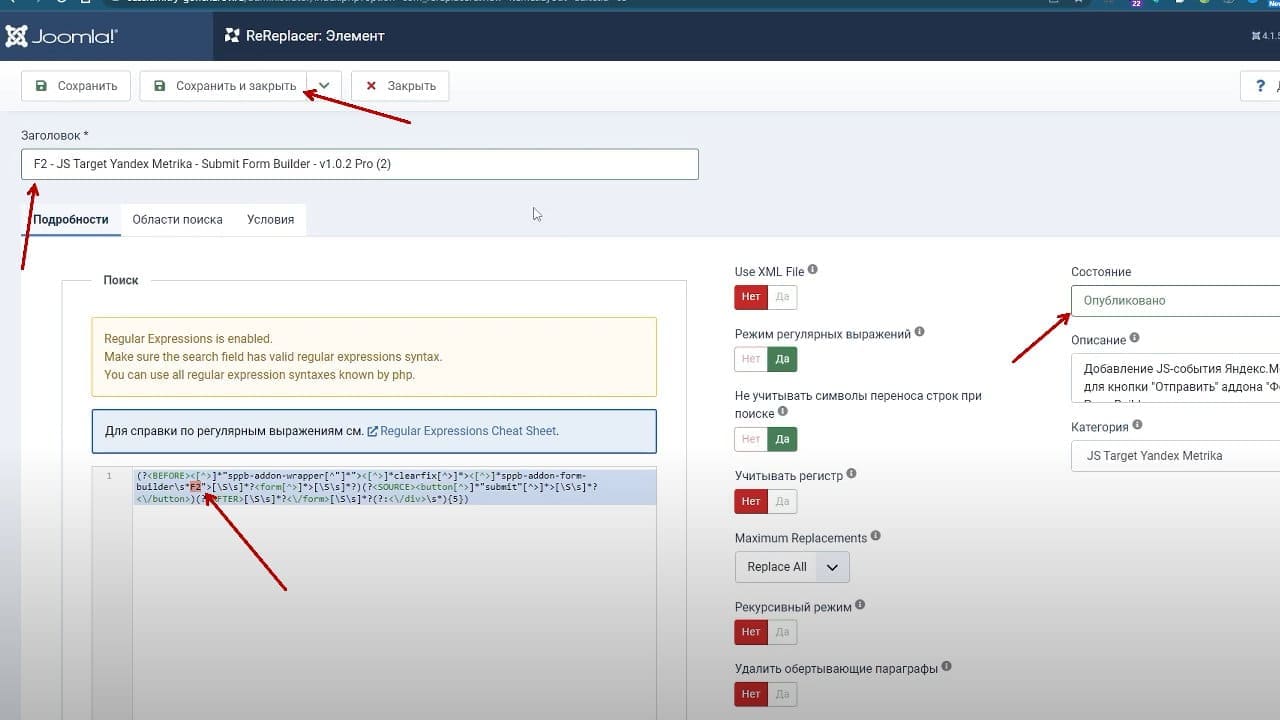Click info icon beside Use XML File

pos(813,270)
